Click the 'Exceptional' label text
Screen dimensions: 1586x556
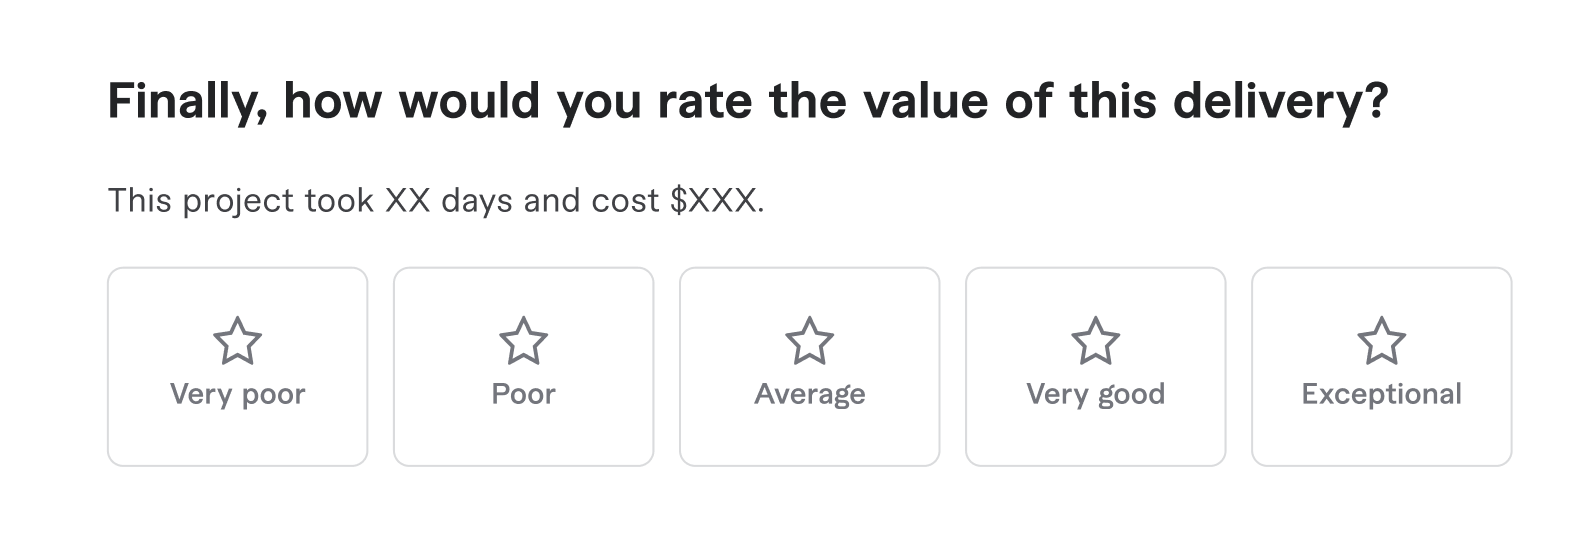pyautogui.click(x=1381, y=394)
